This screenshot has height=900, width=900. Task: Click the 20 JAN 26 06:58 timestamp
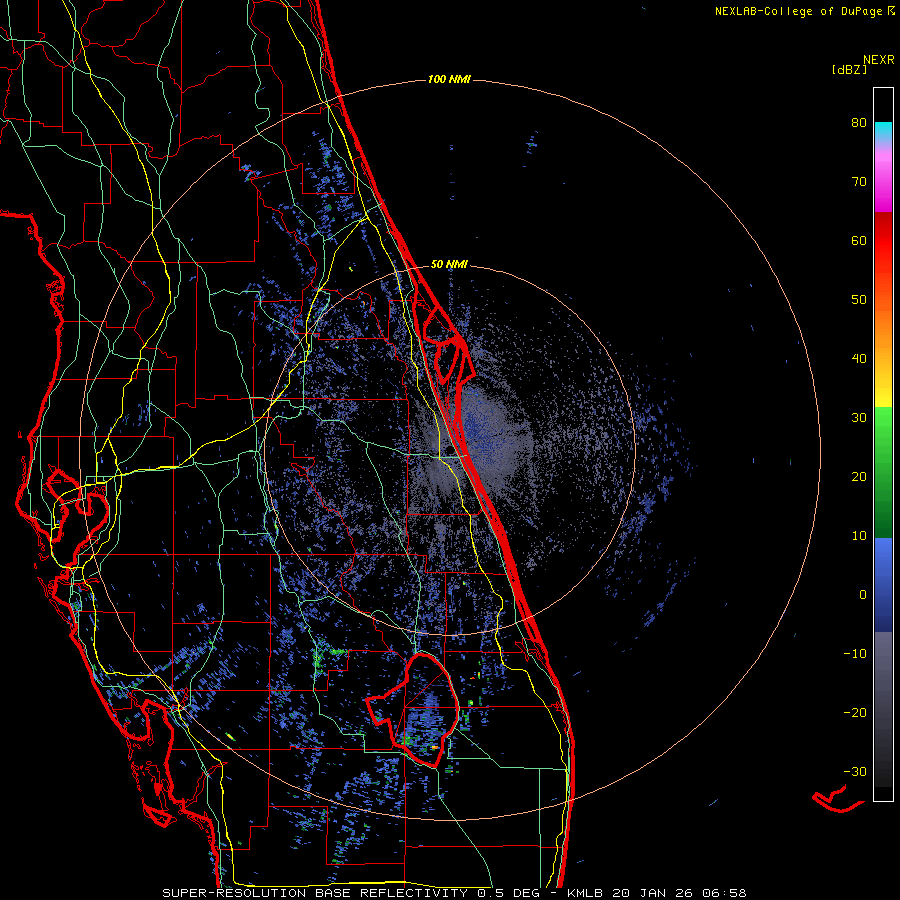(x=680, y=893)
